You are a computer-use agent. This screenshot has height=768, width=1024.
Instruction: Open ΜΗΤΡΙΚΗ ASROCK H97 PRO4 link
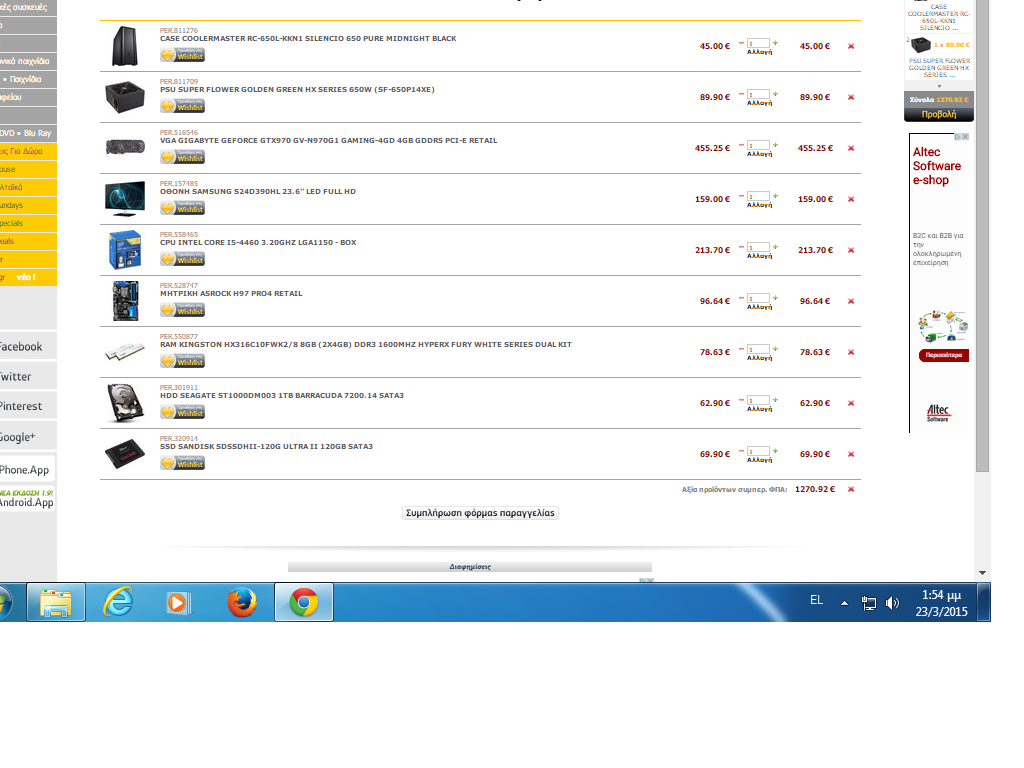tap(231, 293)
